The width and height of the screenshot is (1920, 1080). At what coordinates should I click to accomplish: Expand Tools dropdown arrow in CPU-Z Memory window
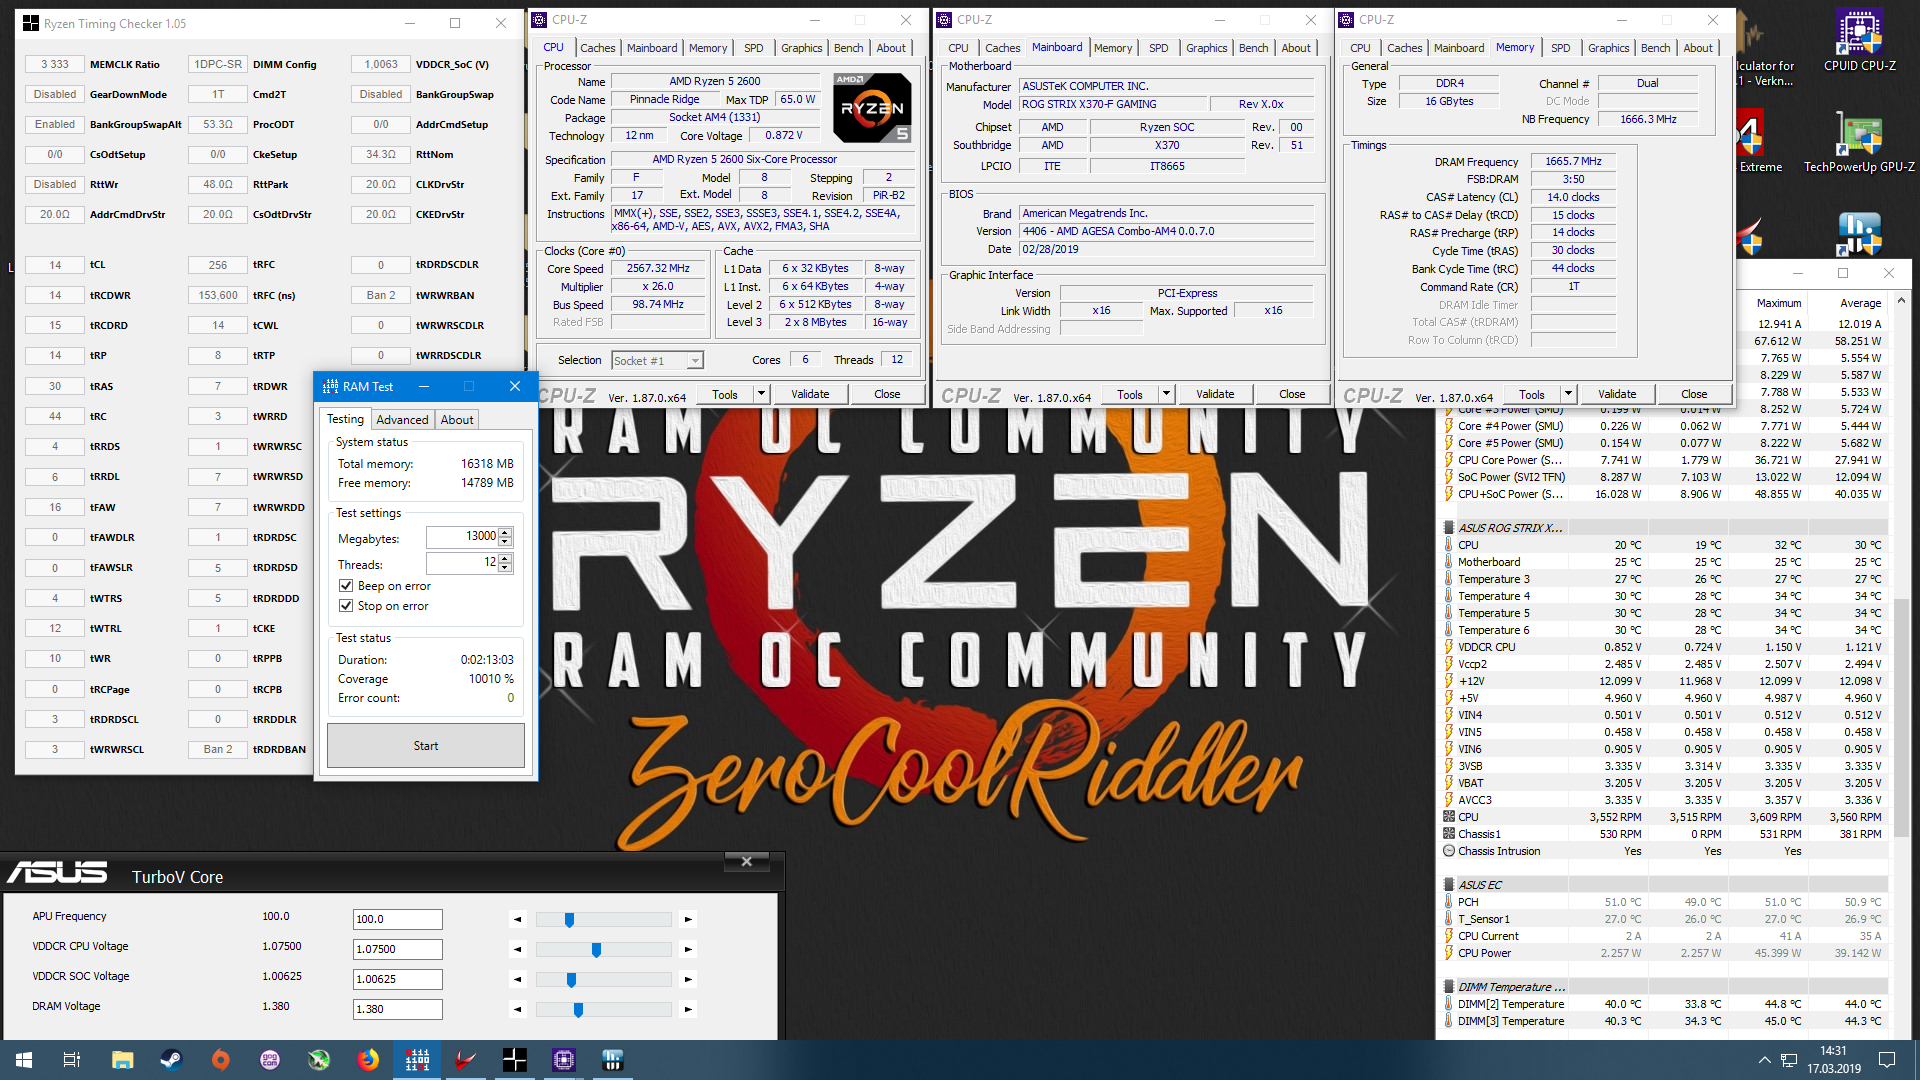[x=1568, y=394]
